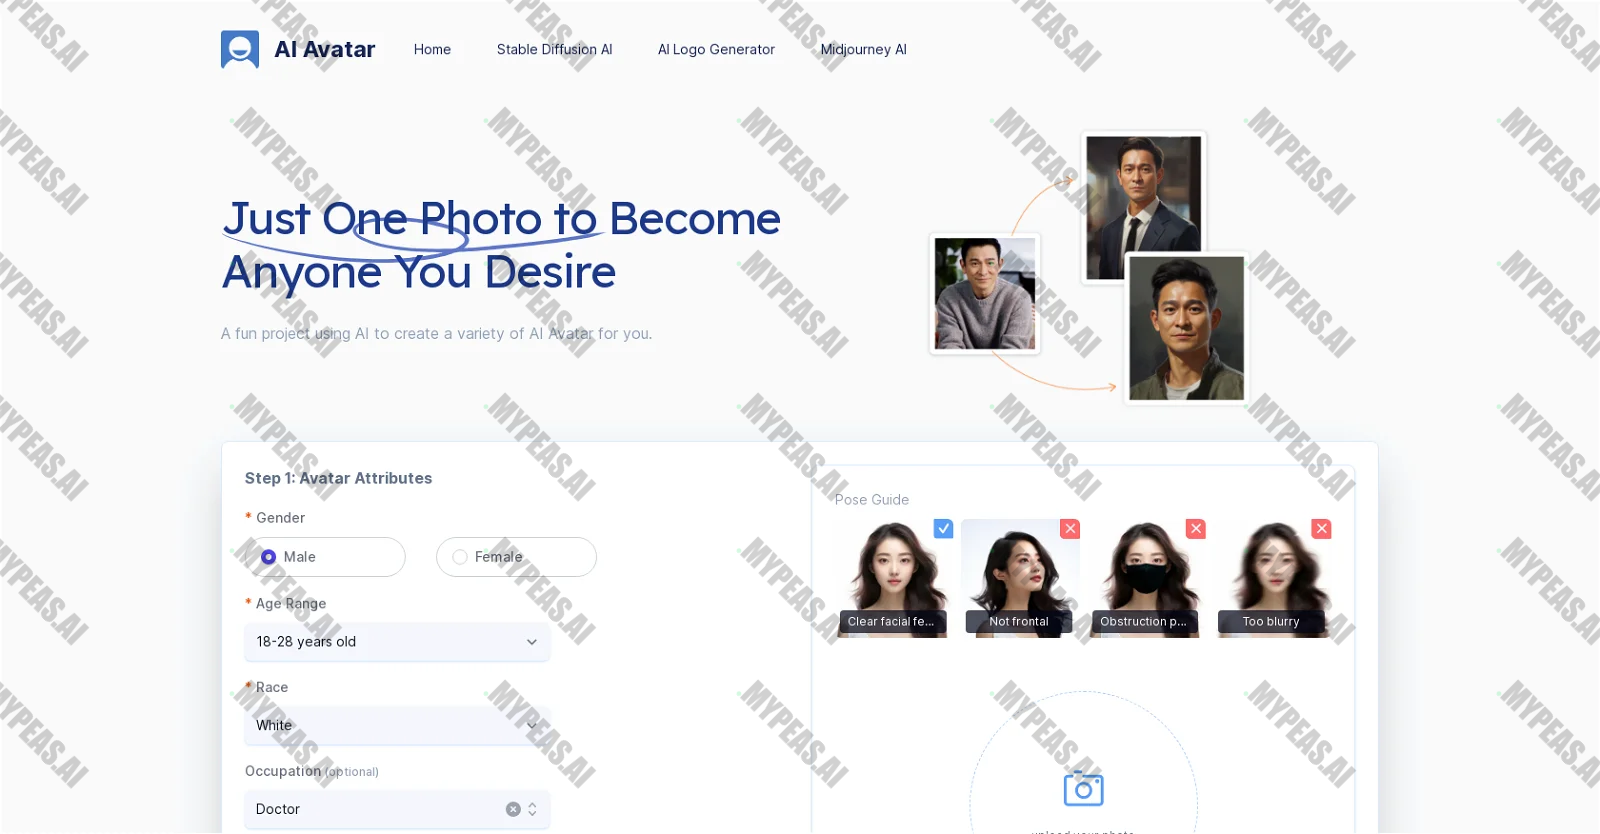
Task: Click the Age Range field label
Action: 291,604
